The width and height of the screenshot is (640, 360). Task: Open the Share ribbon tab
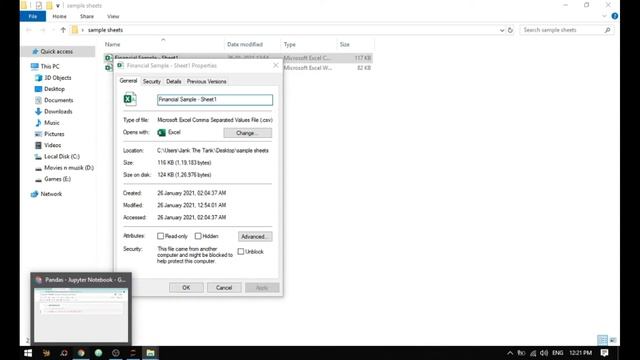87,16
